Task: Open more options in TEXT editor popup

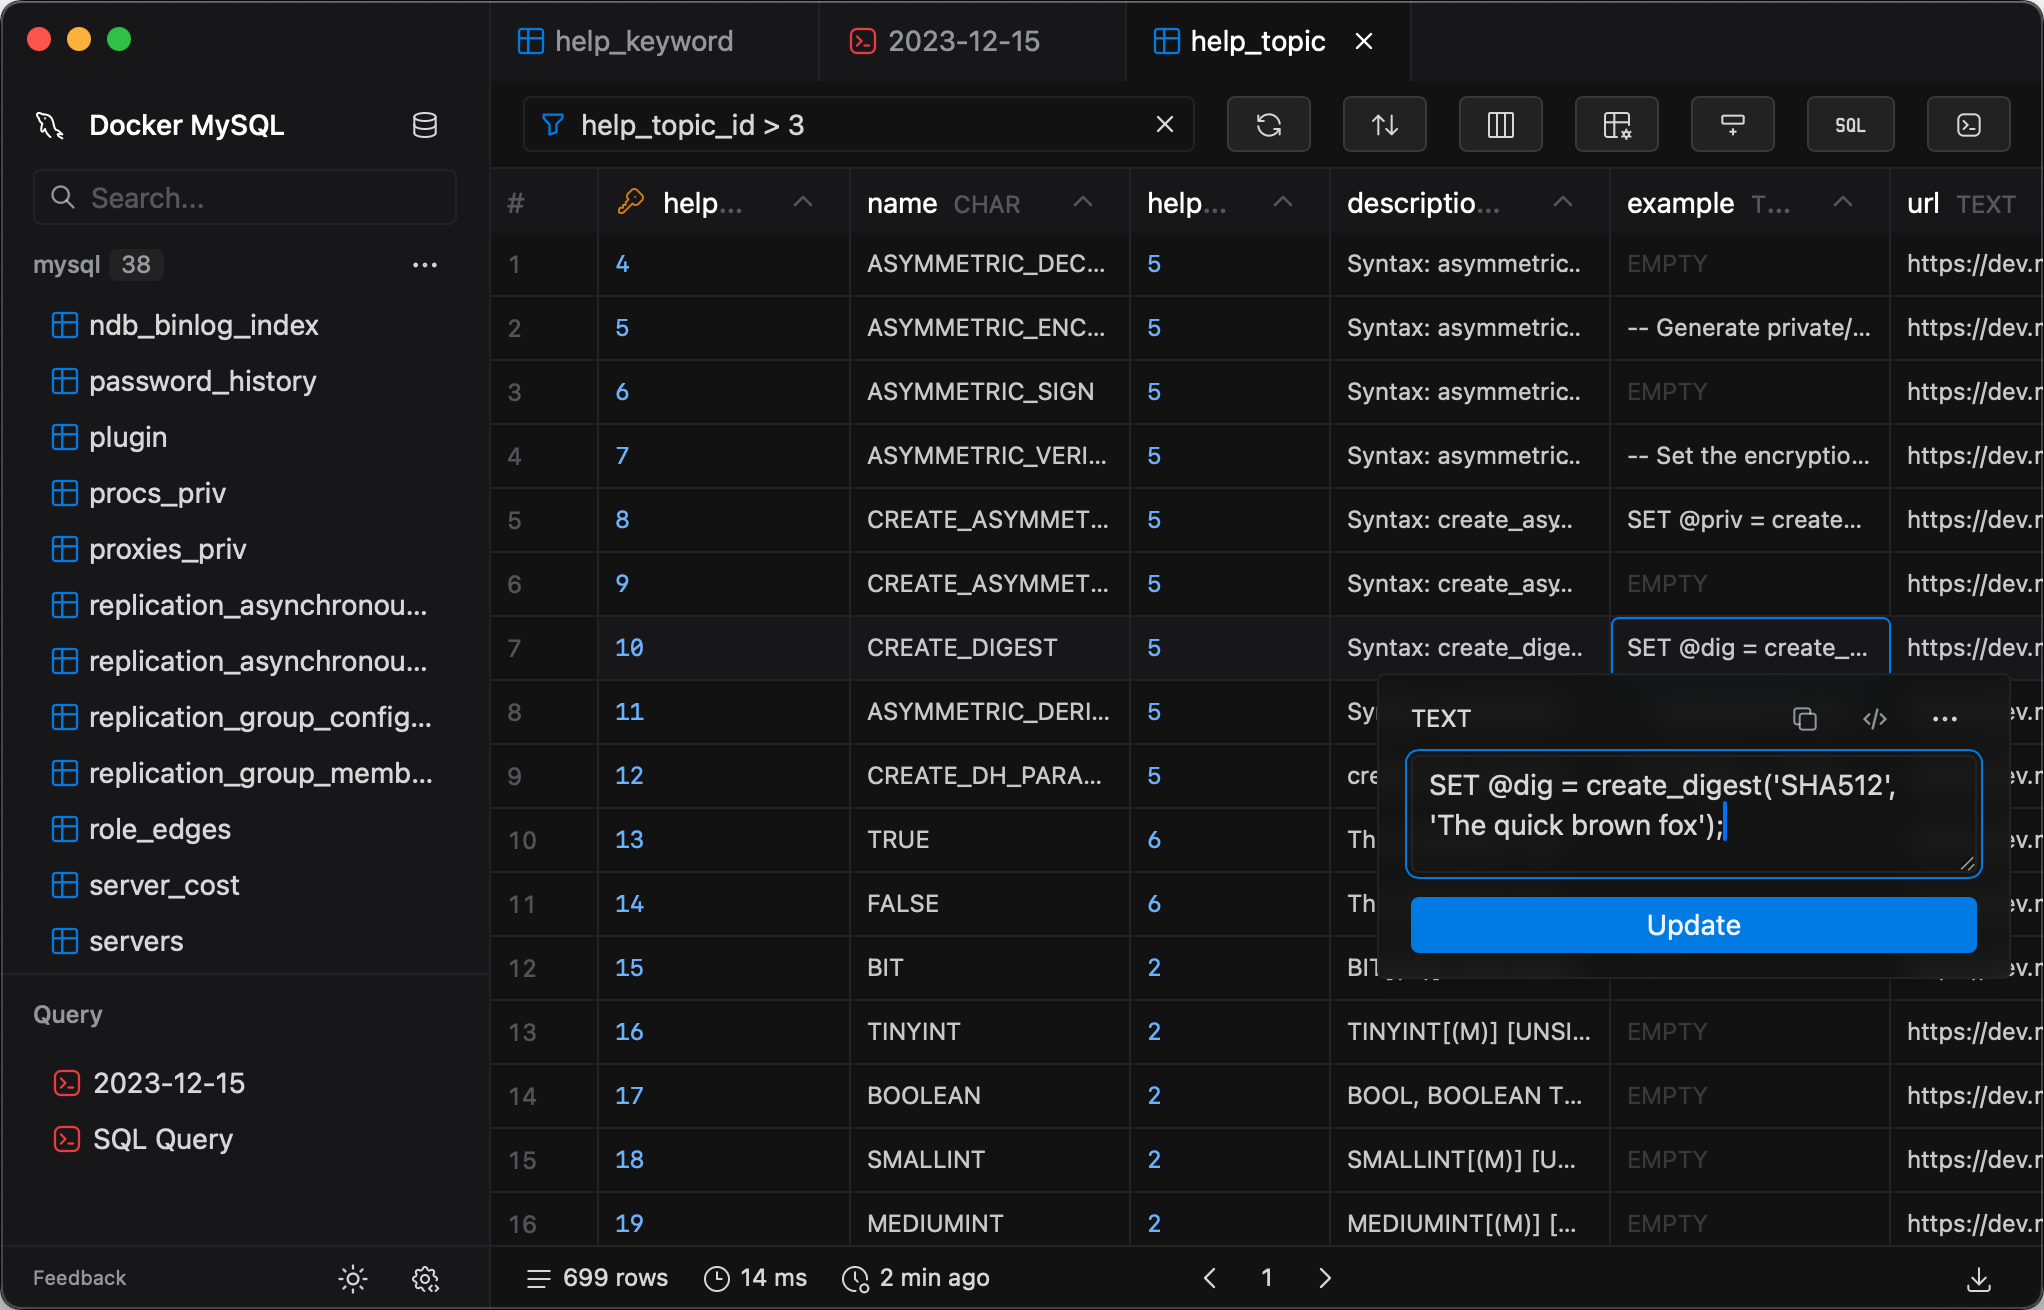Action: (1944, 719)
